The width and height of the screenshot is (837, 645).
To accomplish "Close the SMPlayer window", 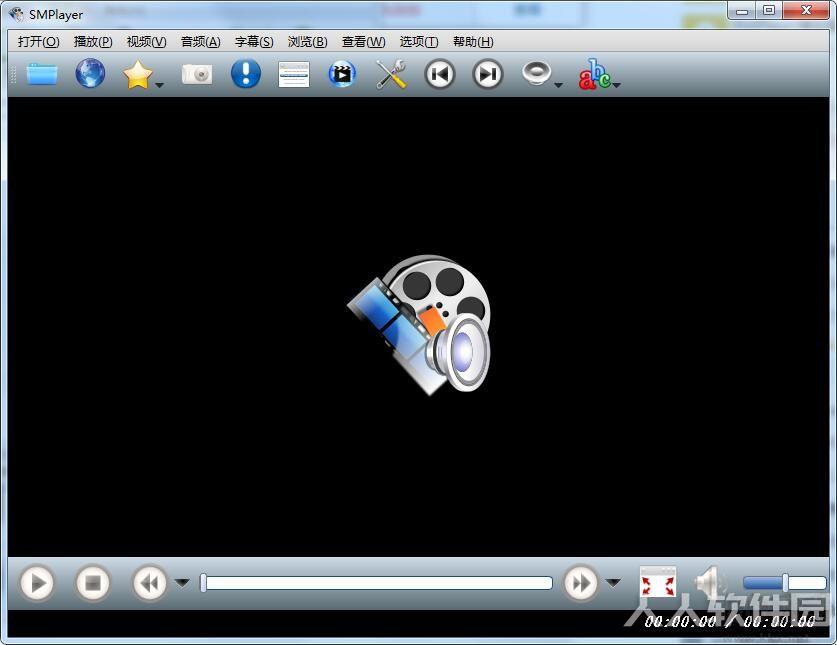I will pos(807,11).
